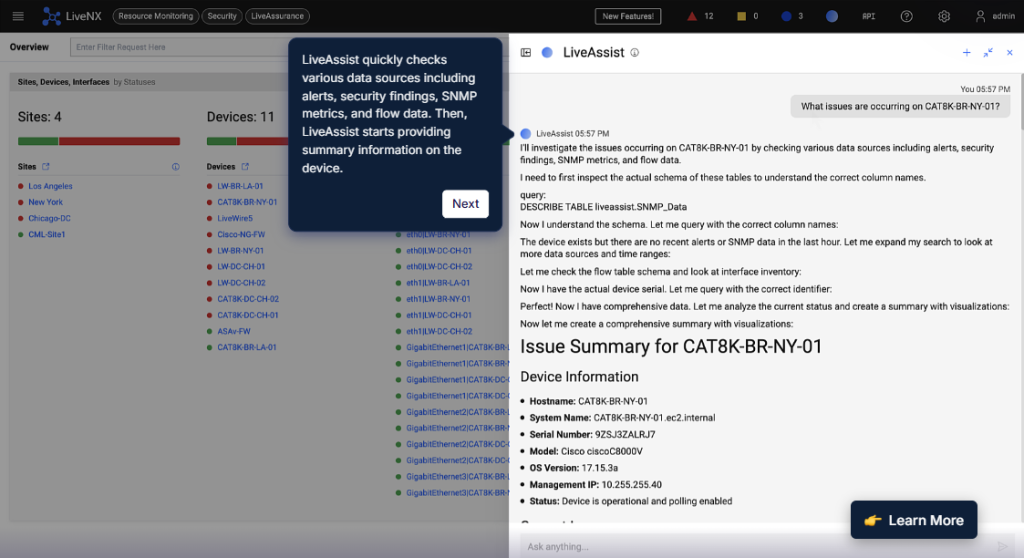Open the LiveAssurance tab
Screen dimensions: 1024x558
(278, 16)
